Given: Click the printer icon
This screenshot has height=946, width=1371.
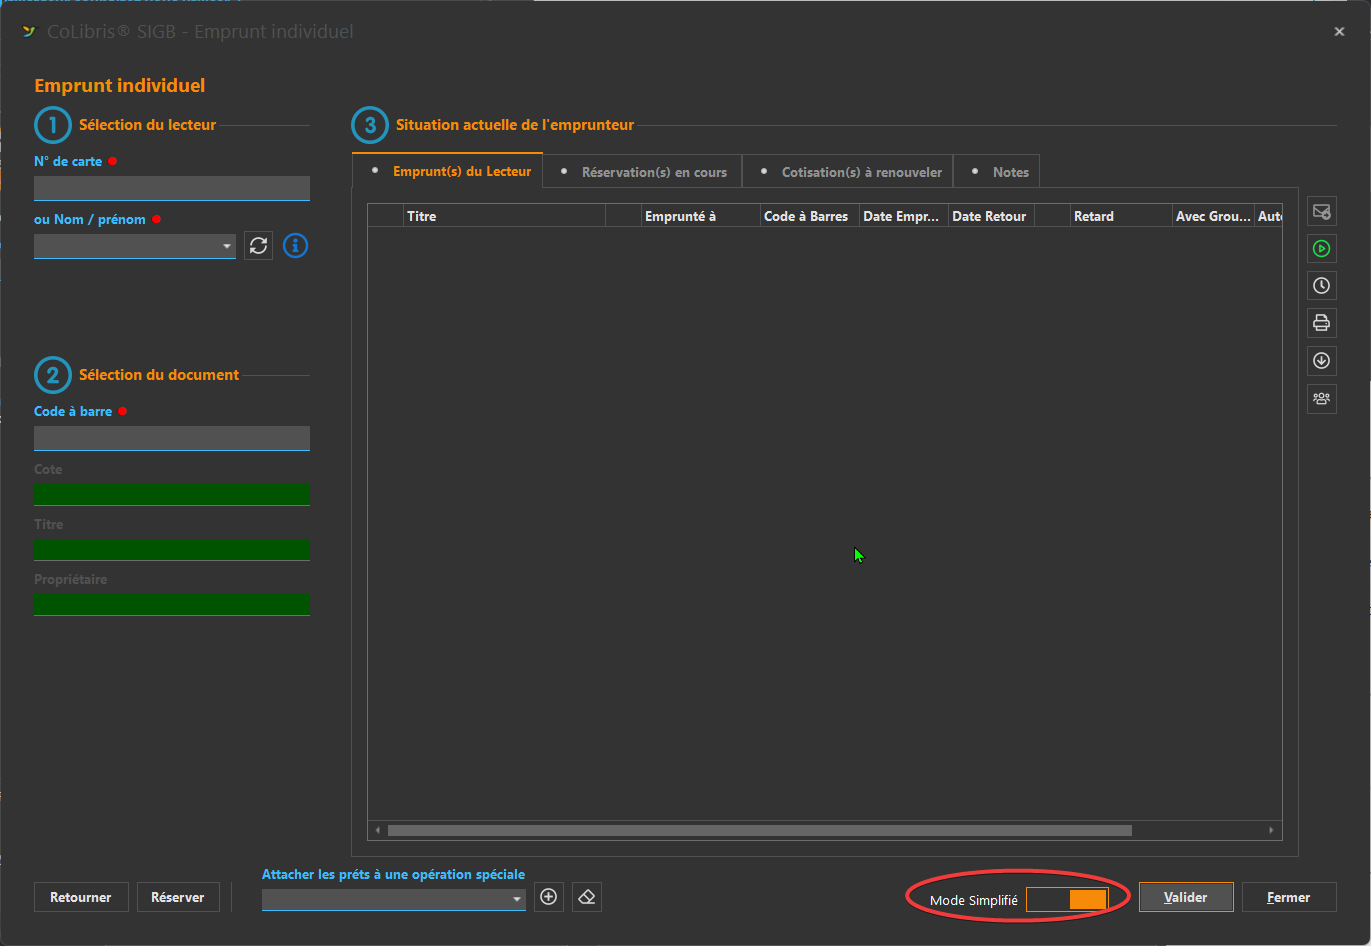Looking at the screenshot, I should 1321,323.
